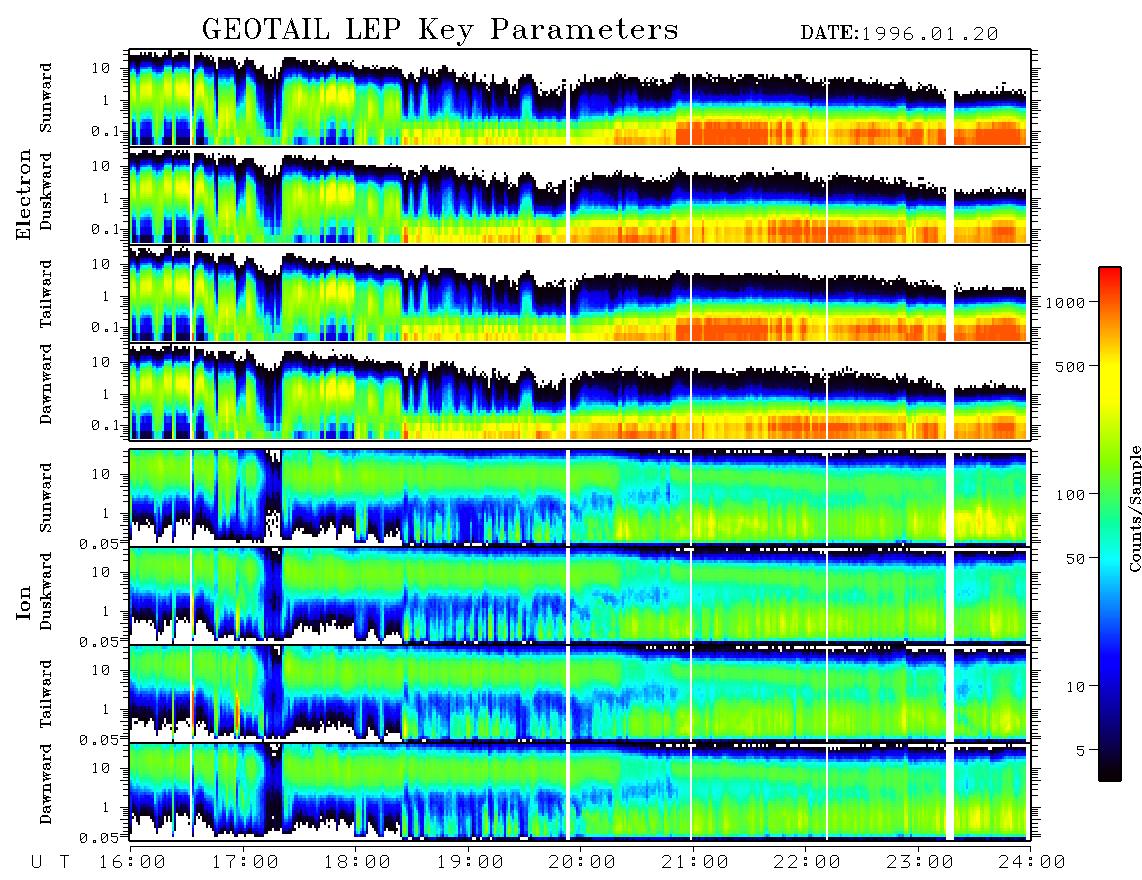Select the Ion Sunward axis label
The height and width of the screenshot is (880, 1142).
click(46, 497)
